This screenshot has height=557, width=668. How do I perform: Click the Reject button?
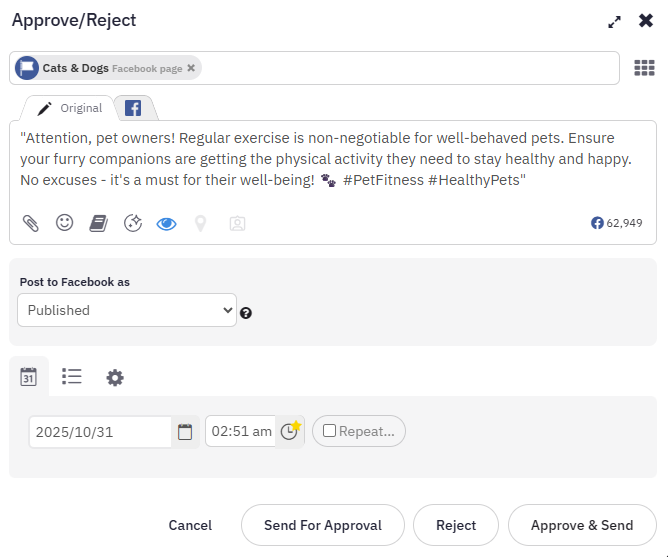(455, 525)
